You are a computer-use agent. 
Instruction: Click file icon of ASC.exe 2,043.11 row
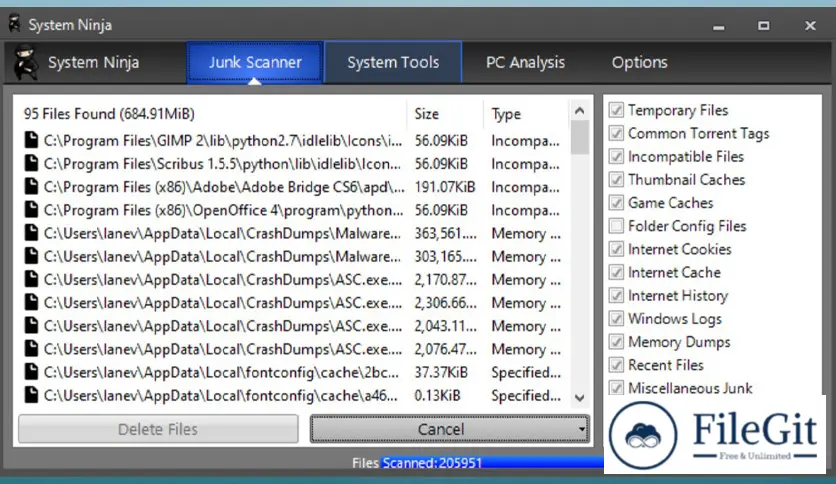(x=31, y=326)
